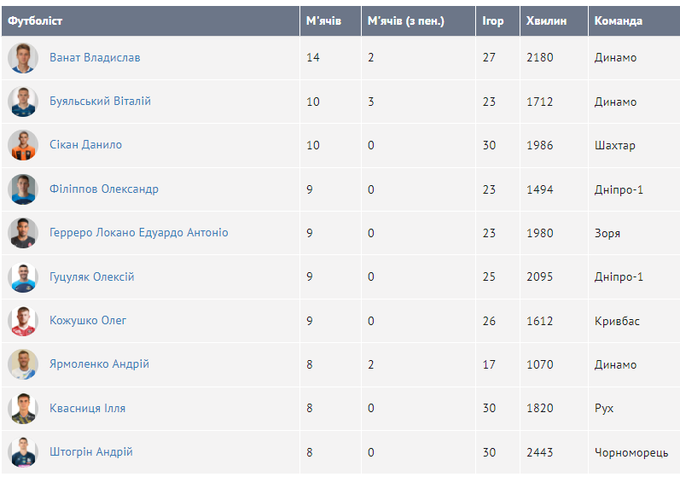The image size is (680, 477).
Task: Sort table by Ігор column header
Action: coord(493,21)
